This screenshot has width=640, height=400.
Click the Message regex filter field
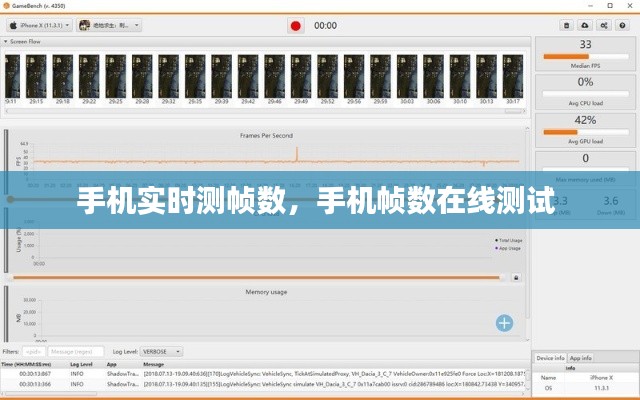coord(76,351)
